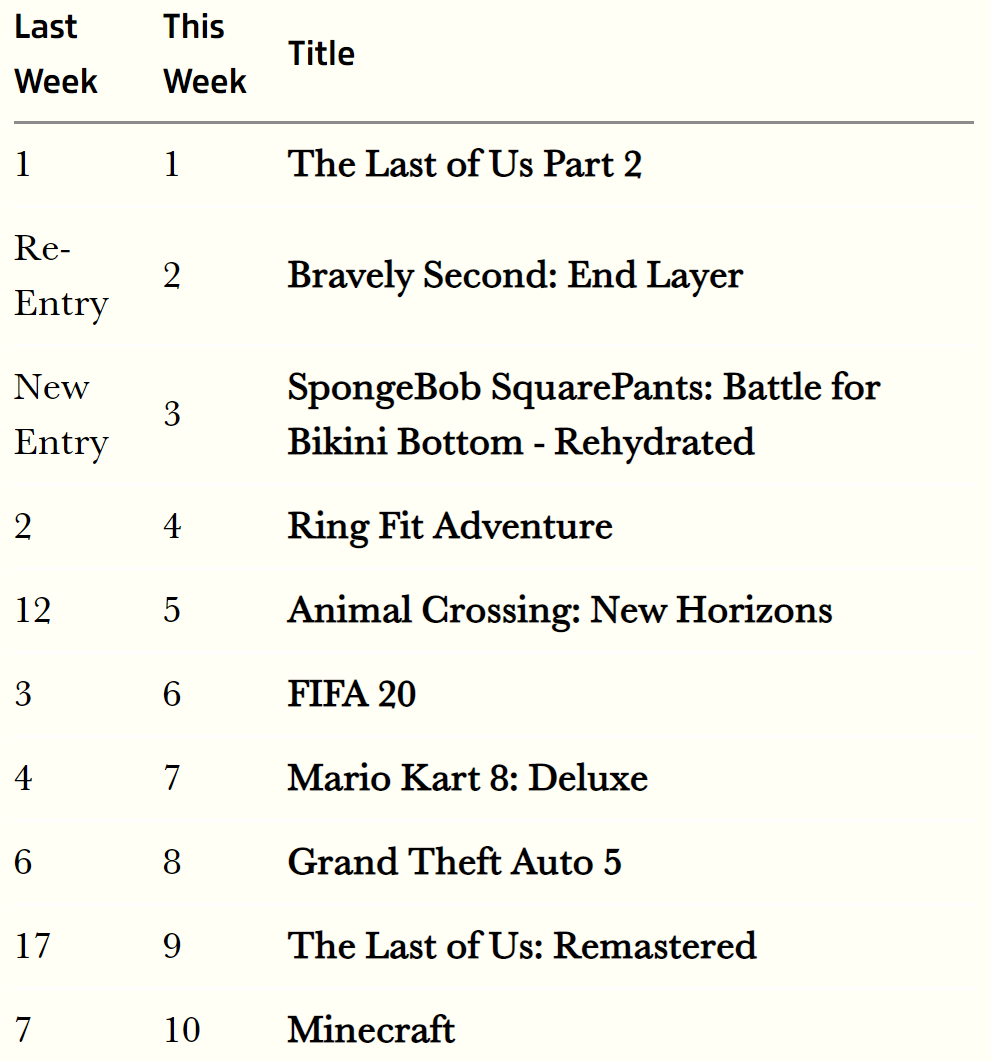
Task: Click this week rank 5 cell
Action: (172, 611)
